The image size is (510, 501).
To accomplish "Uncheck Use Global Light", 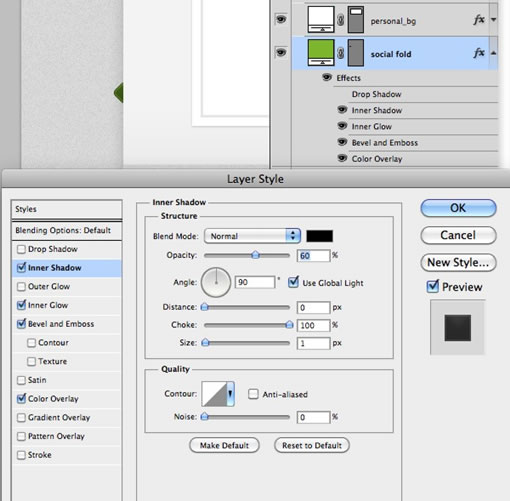I will pos(293,282).
